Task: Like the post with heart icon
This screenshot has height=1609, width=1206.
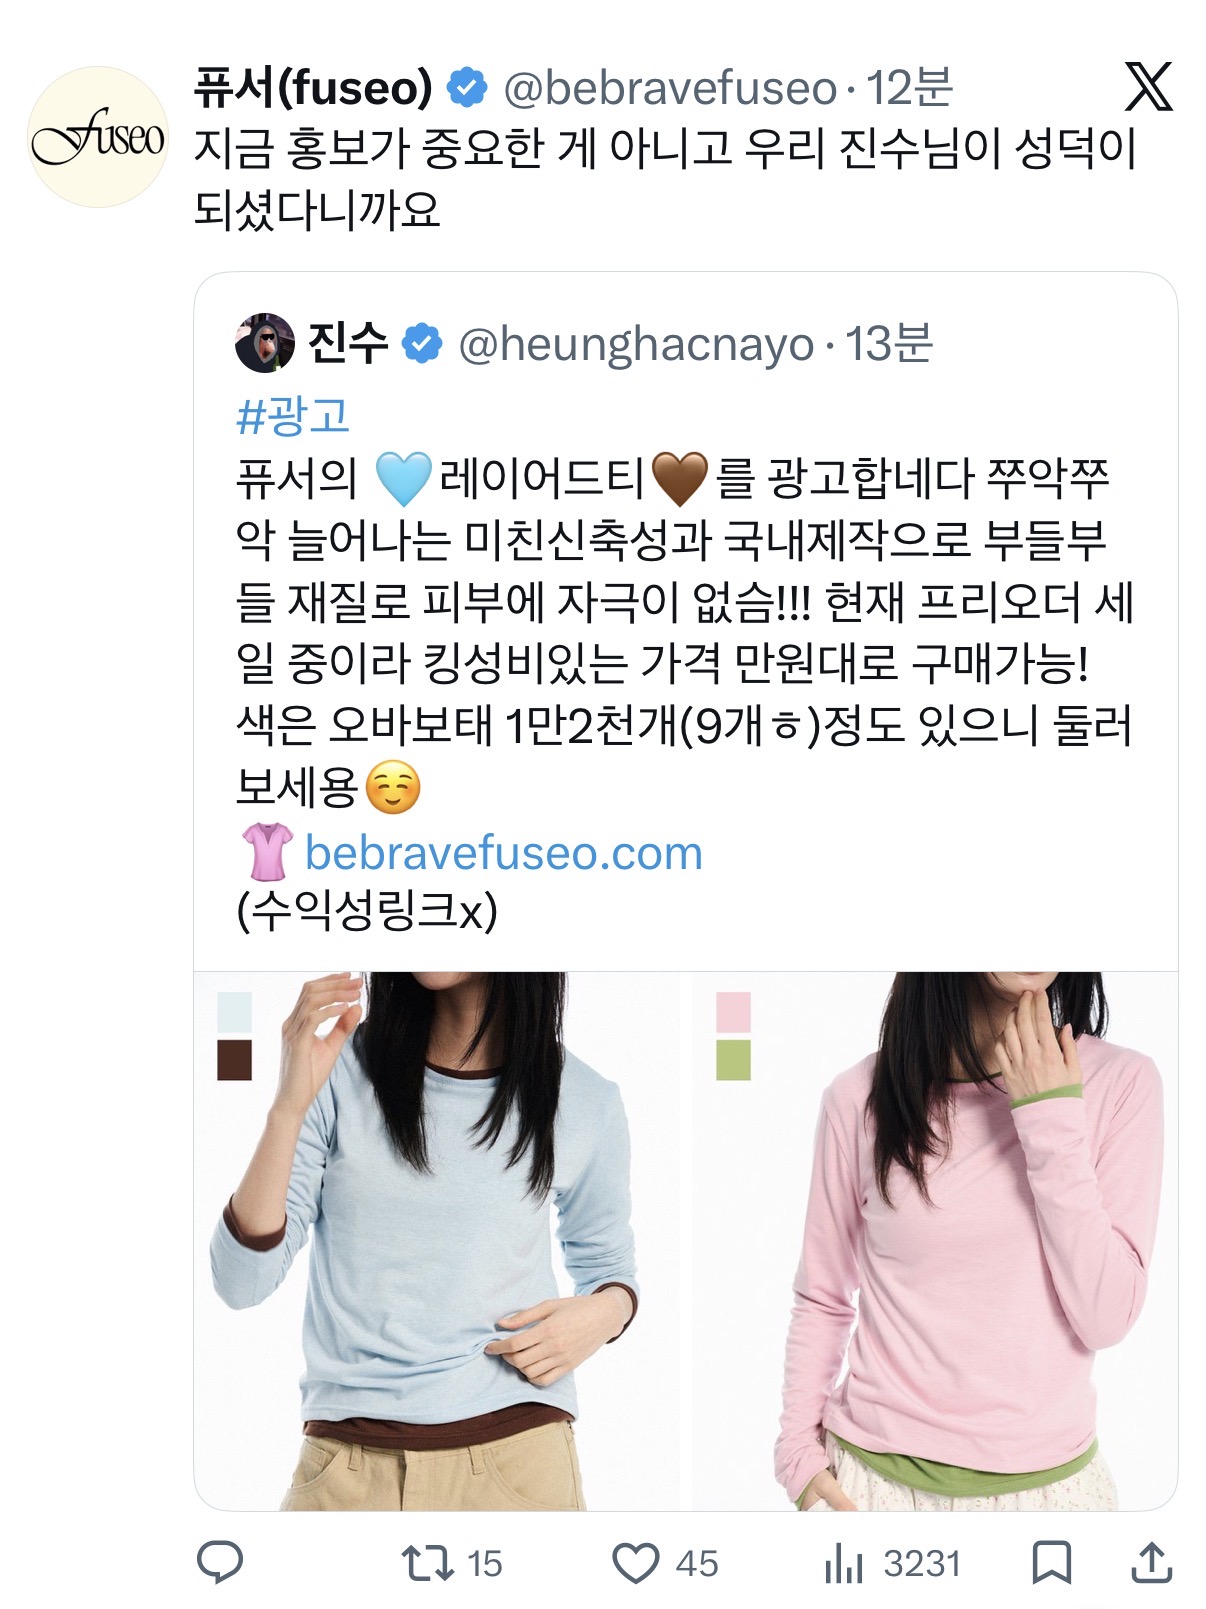Action: tap(636, 1563)
